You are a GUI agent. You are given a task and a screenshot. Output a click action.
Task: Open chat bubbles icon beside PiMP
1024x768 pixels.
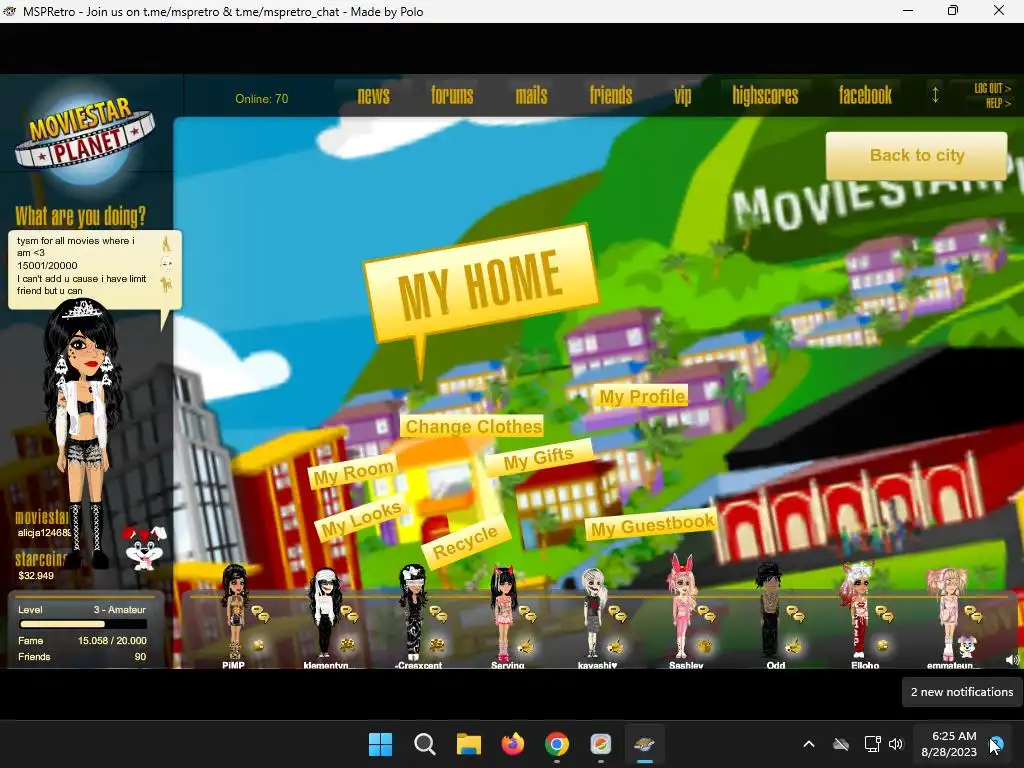[261, 614]
